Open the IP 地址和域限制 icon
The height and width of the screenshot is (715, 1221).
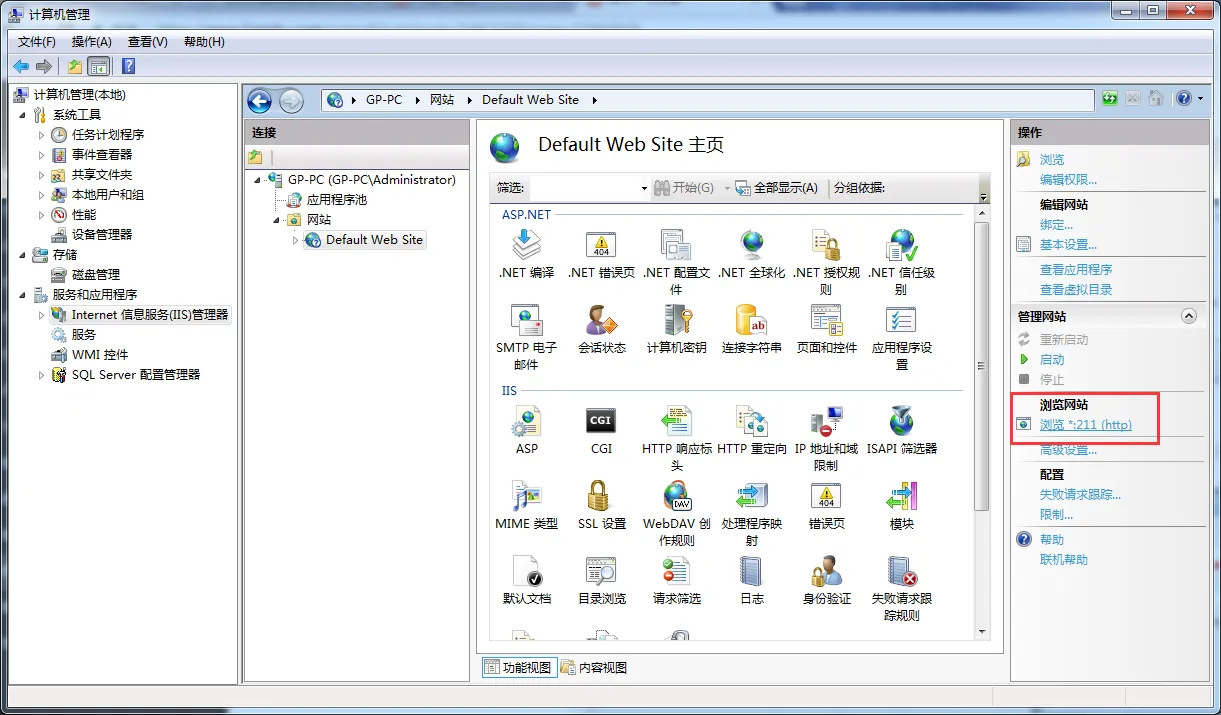[x=826, y=421]
